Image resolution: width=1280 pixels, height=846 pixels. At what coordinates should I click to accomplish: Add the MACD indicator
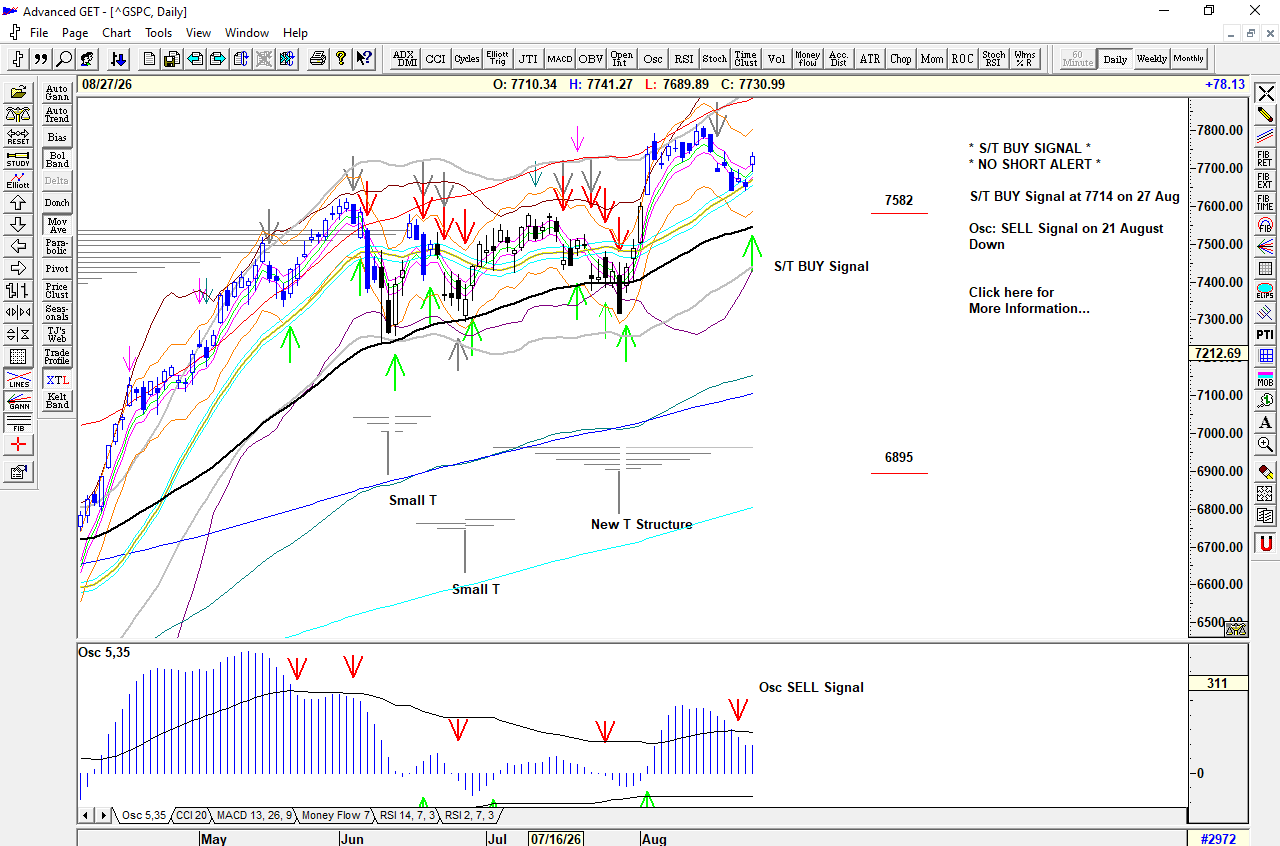tap(560, 59)
